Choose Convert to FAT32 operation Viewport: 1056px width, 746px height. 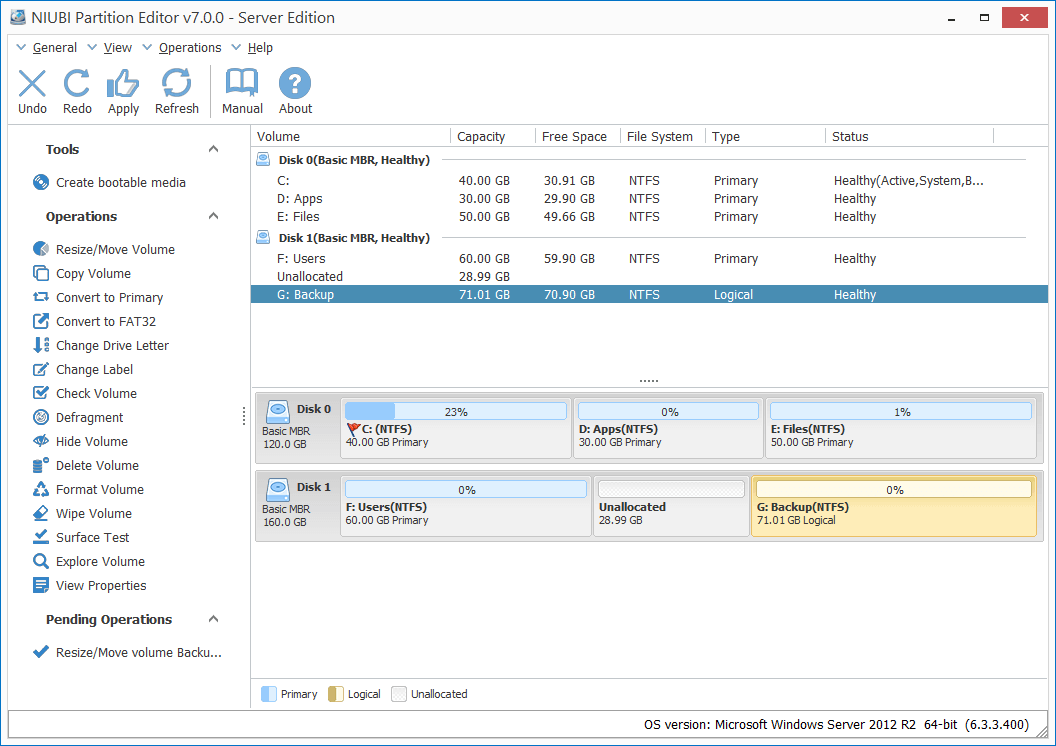(x=94, y=322)
